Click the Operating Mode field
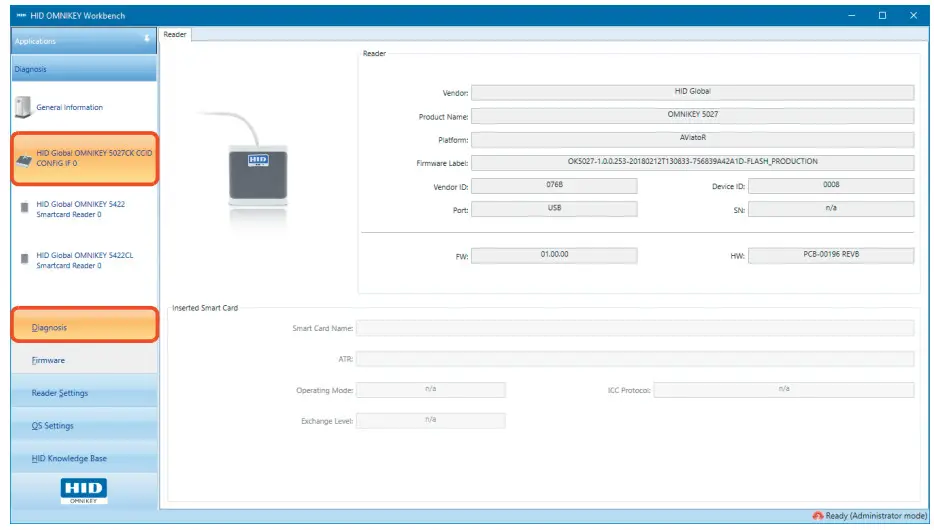The width and height of the screenshot is (934, 530). (x=431, y=389)
